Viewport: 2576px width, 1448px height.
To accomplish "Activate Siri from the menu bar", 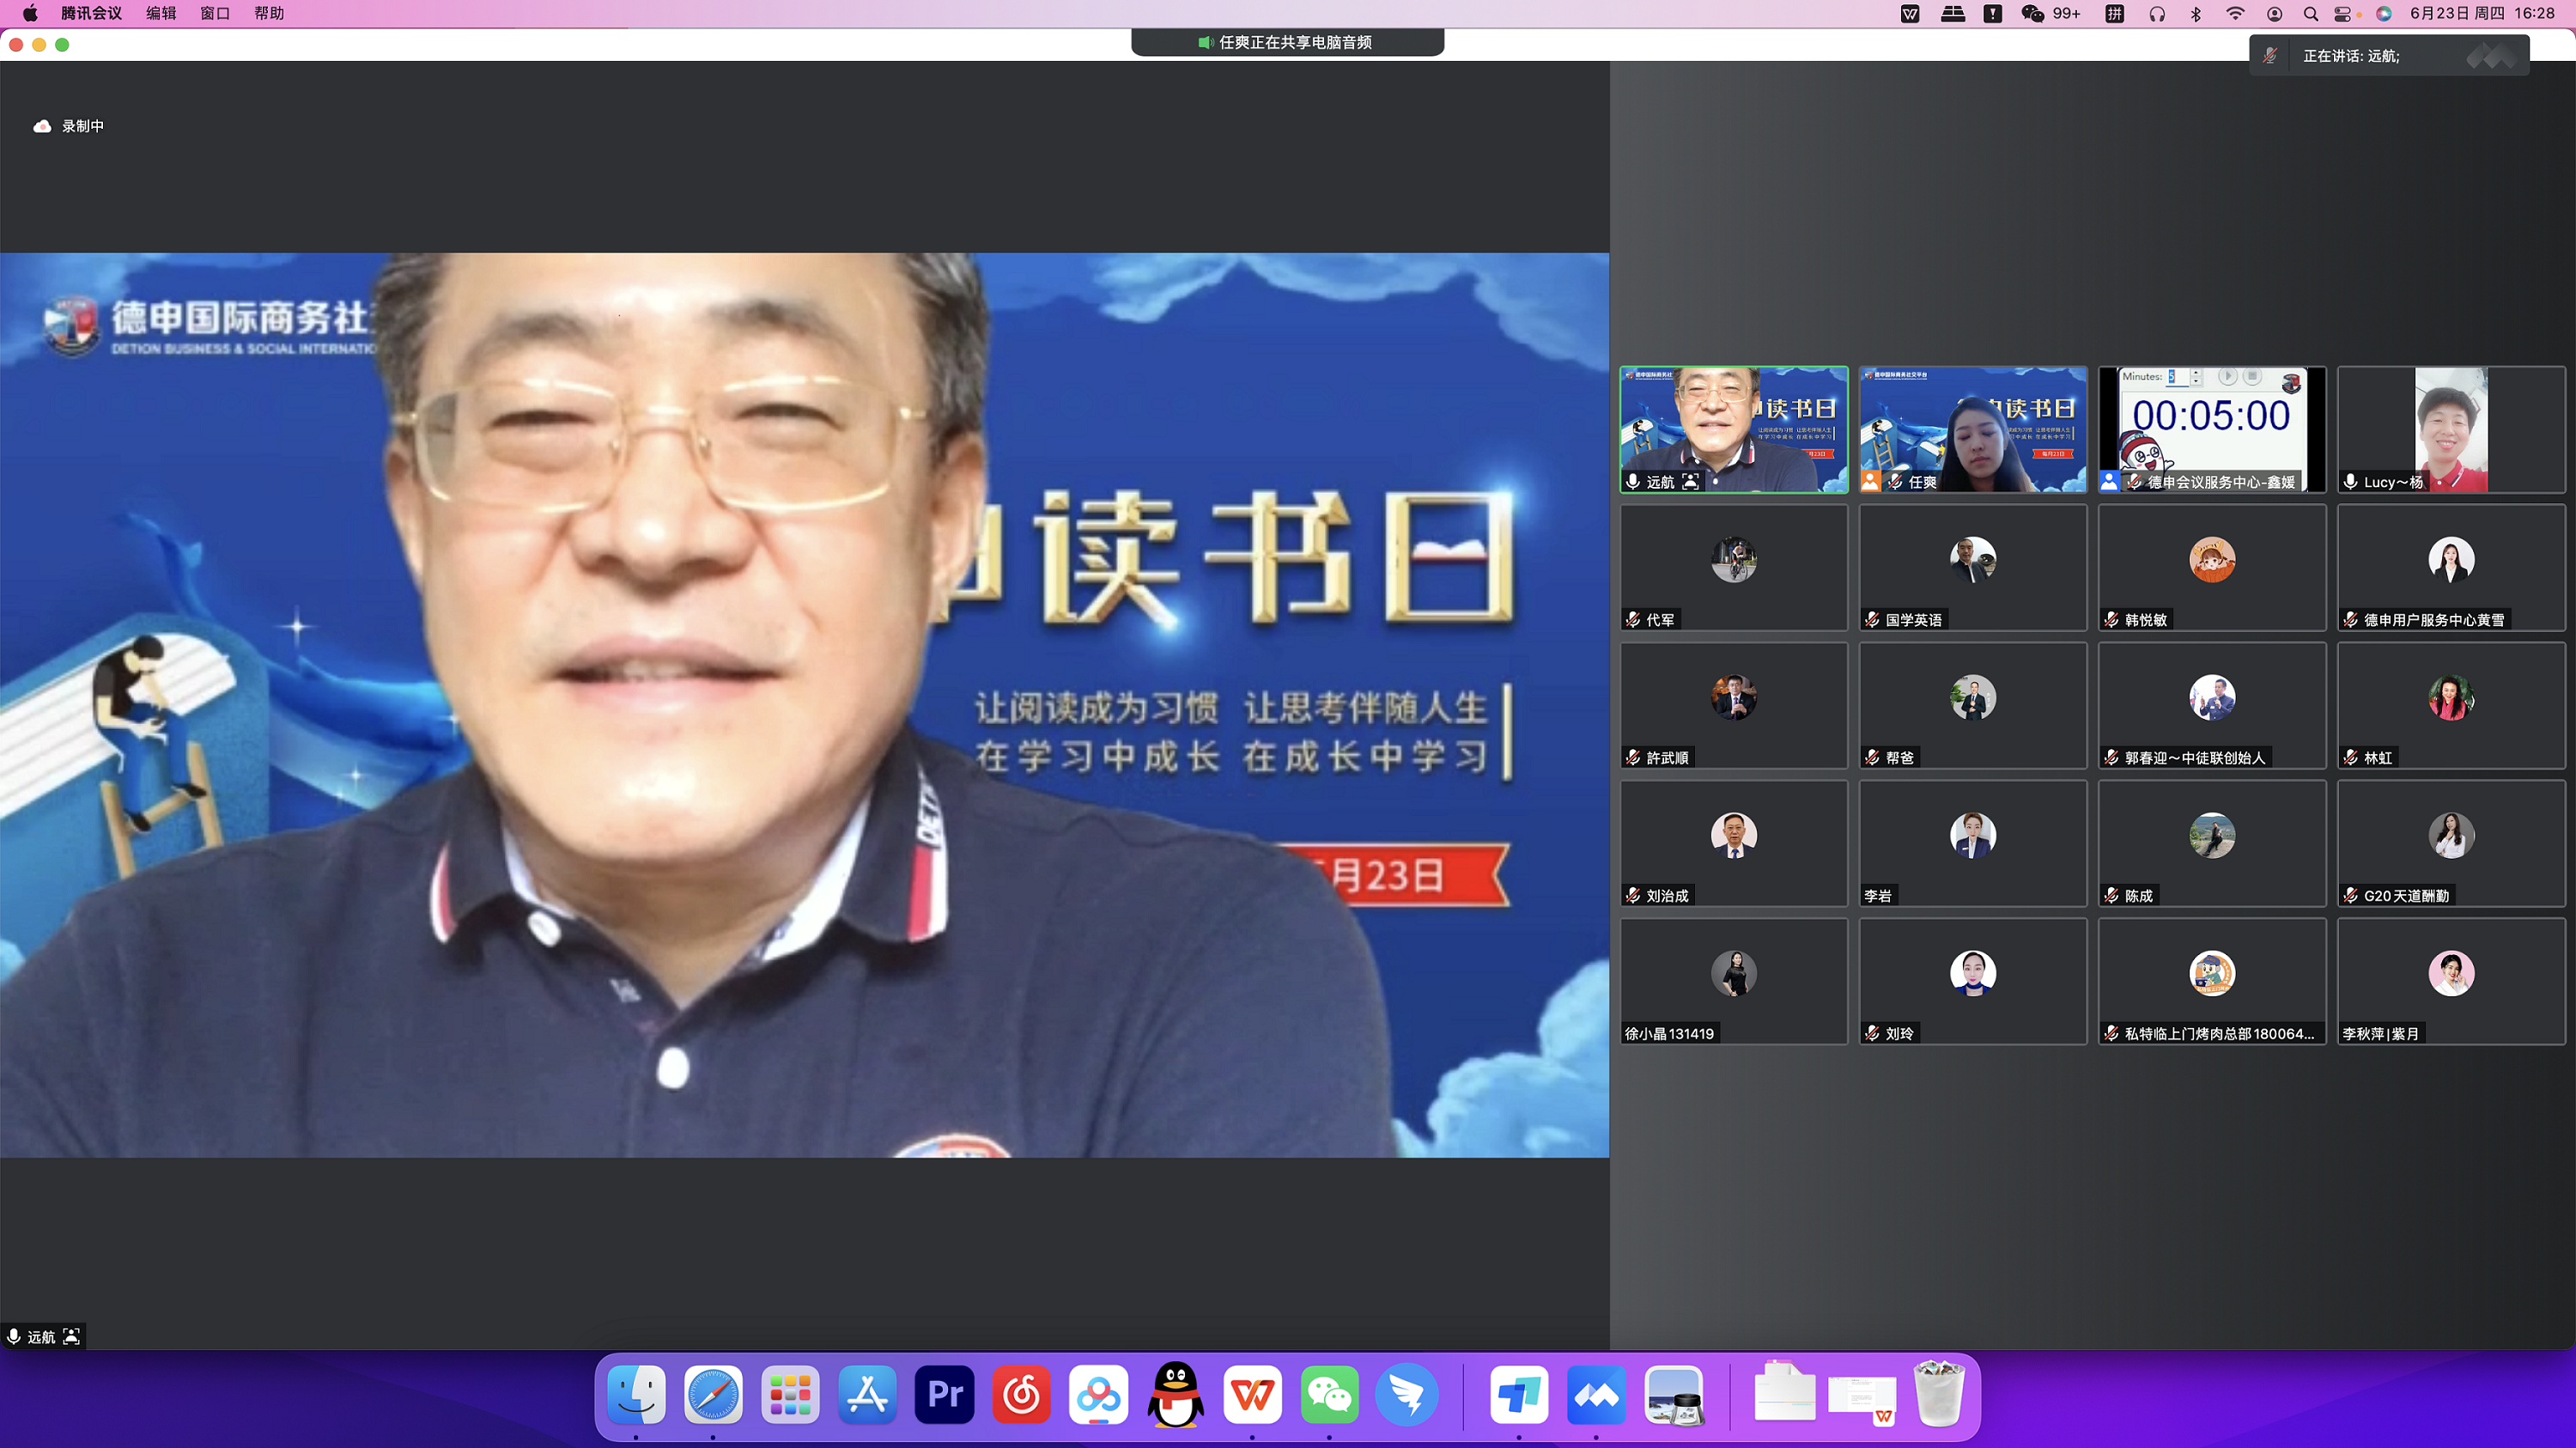I will tap(2384, 13).
